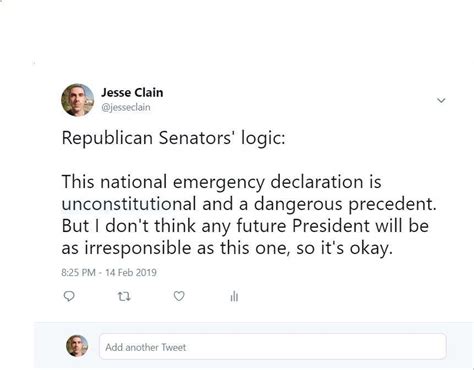Image resolution: width=474 pixels, height=370 pixels.
Task: Expand the tweet options chevron menu
Action: [x=441, y=100]
